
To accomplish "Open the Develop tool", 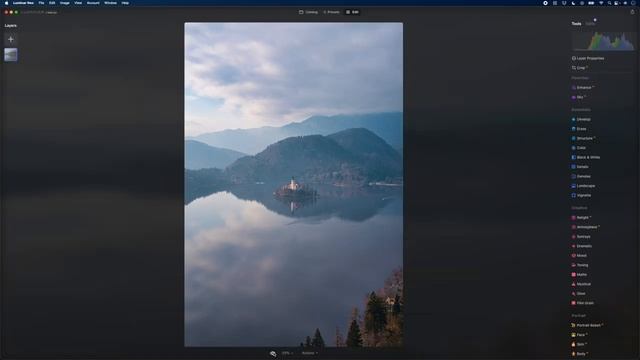I will click(x=581, y=119).
